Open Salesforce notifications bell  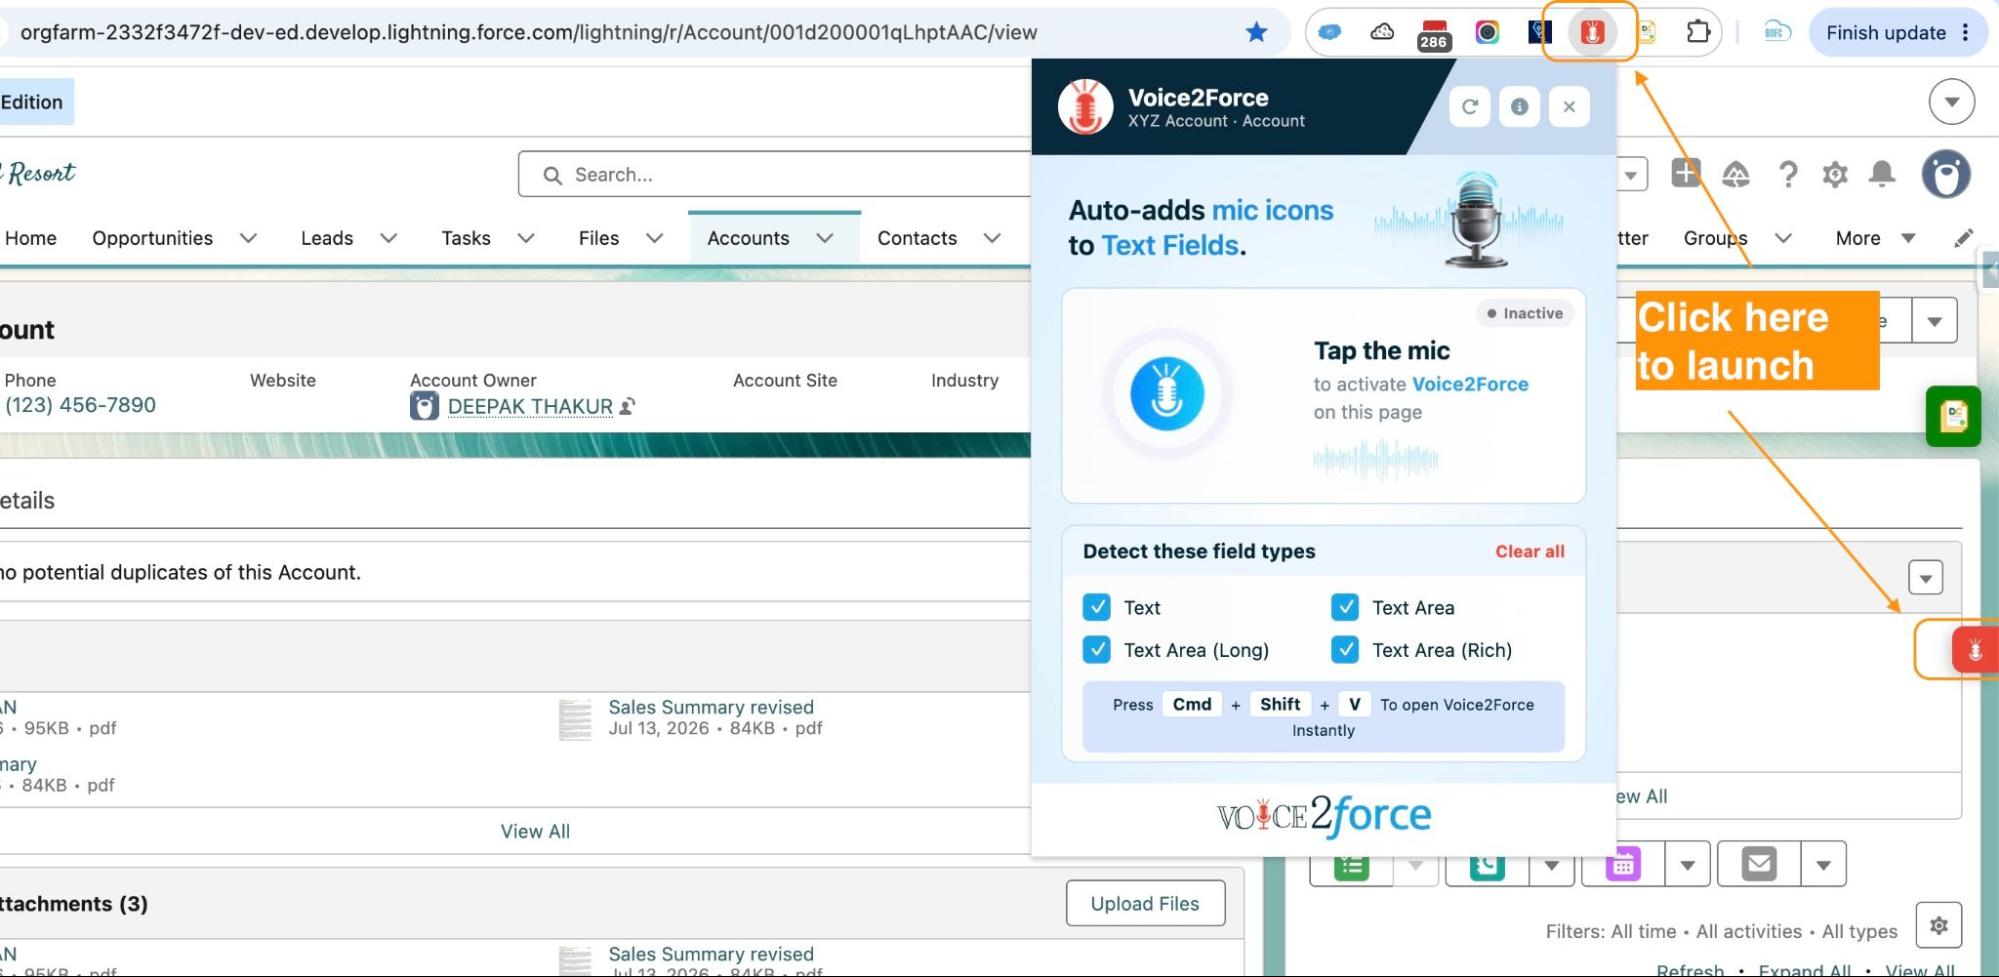(x=1882, y=174)
